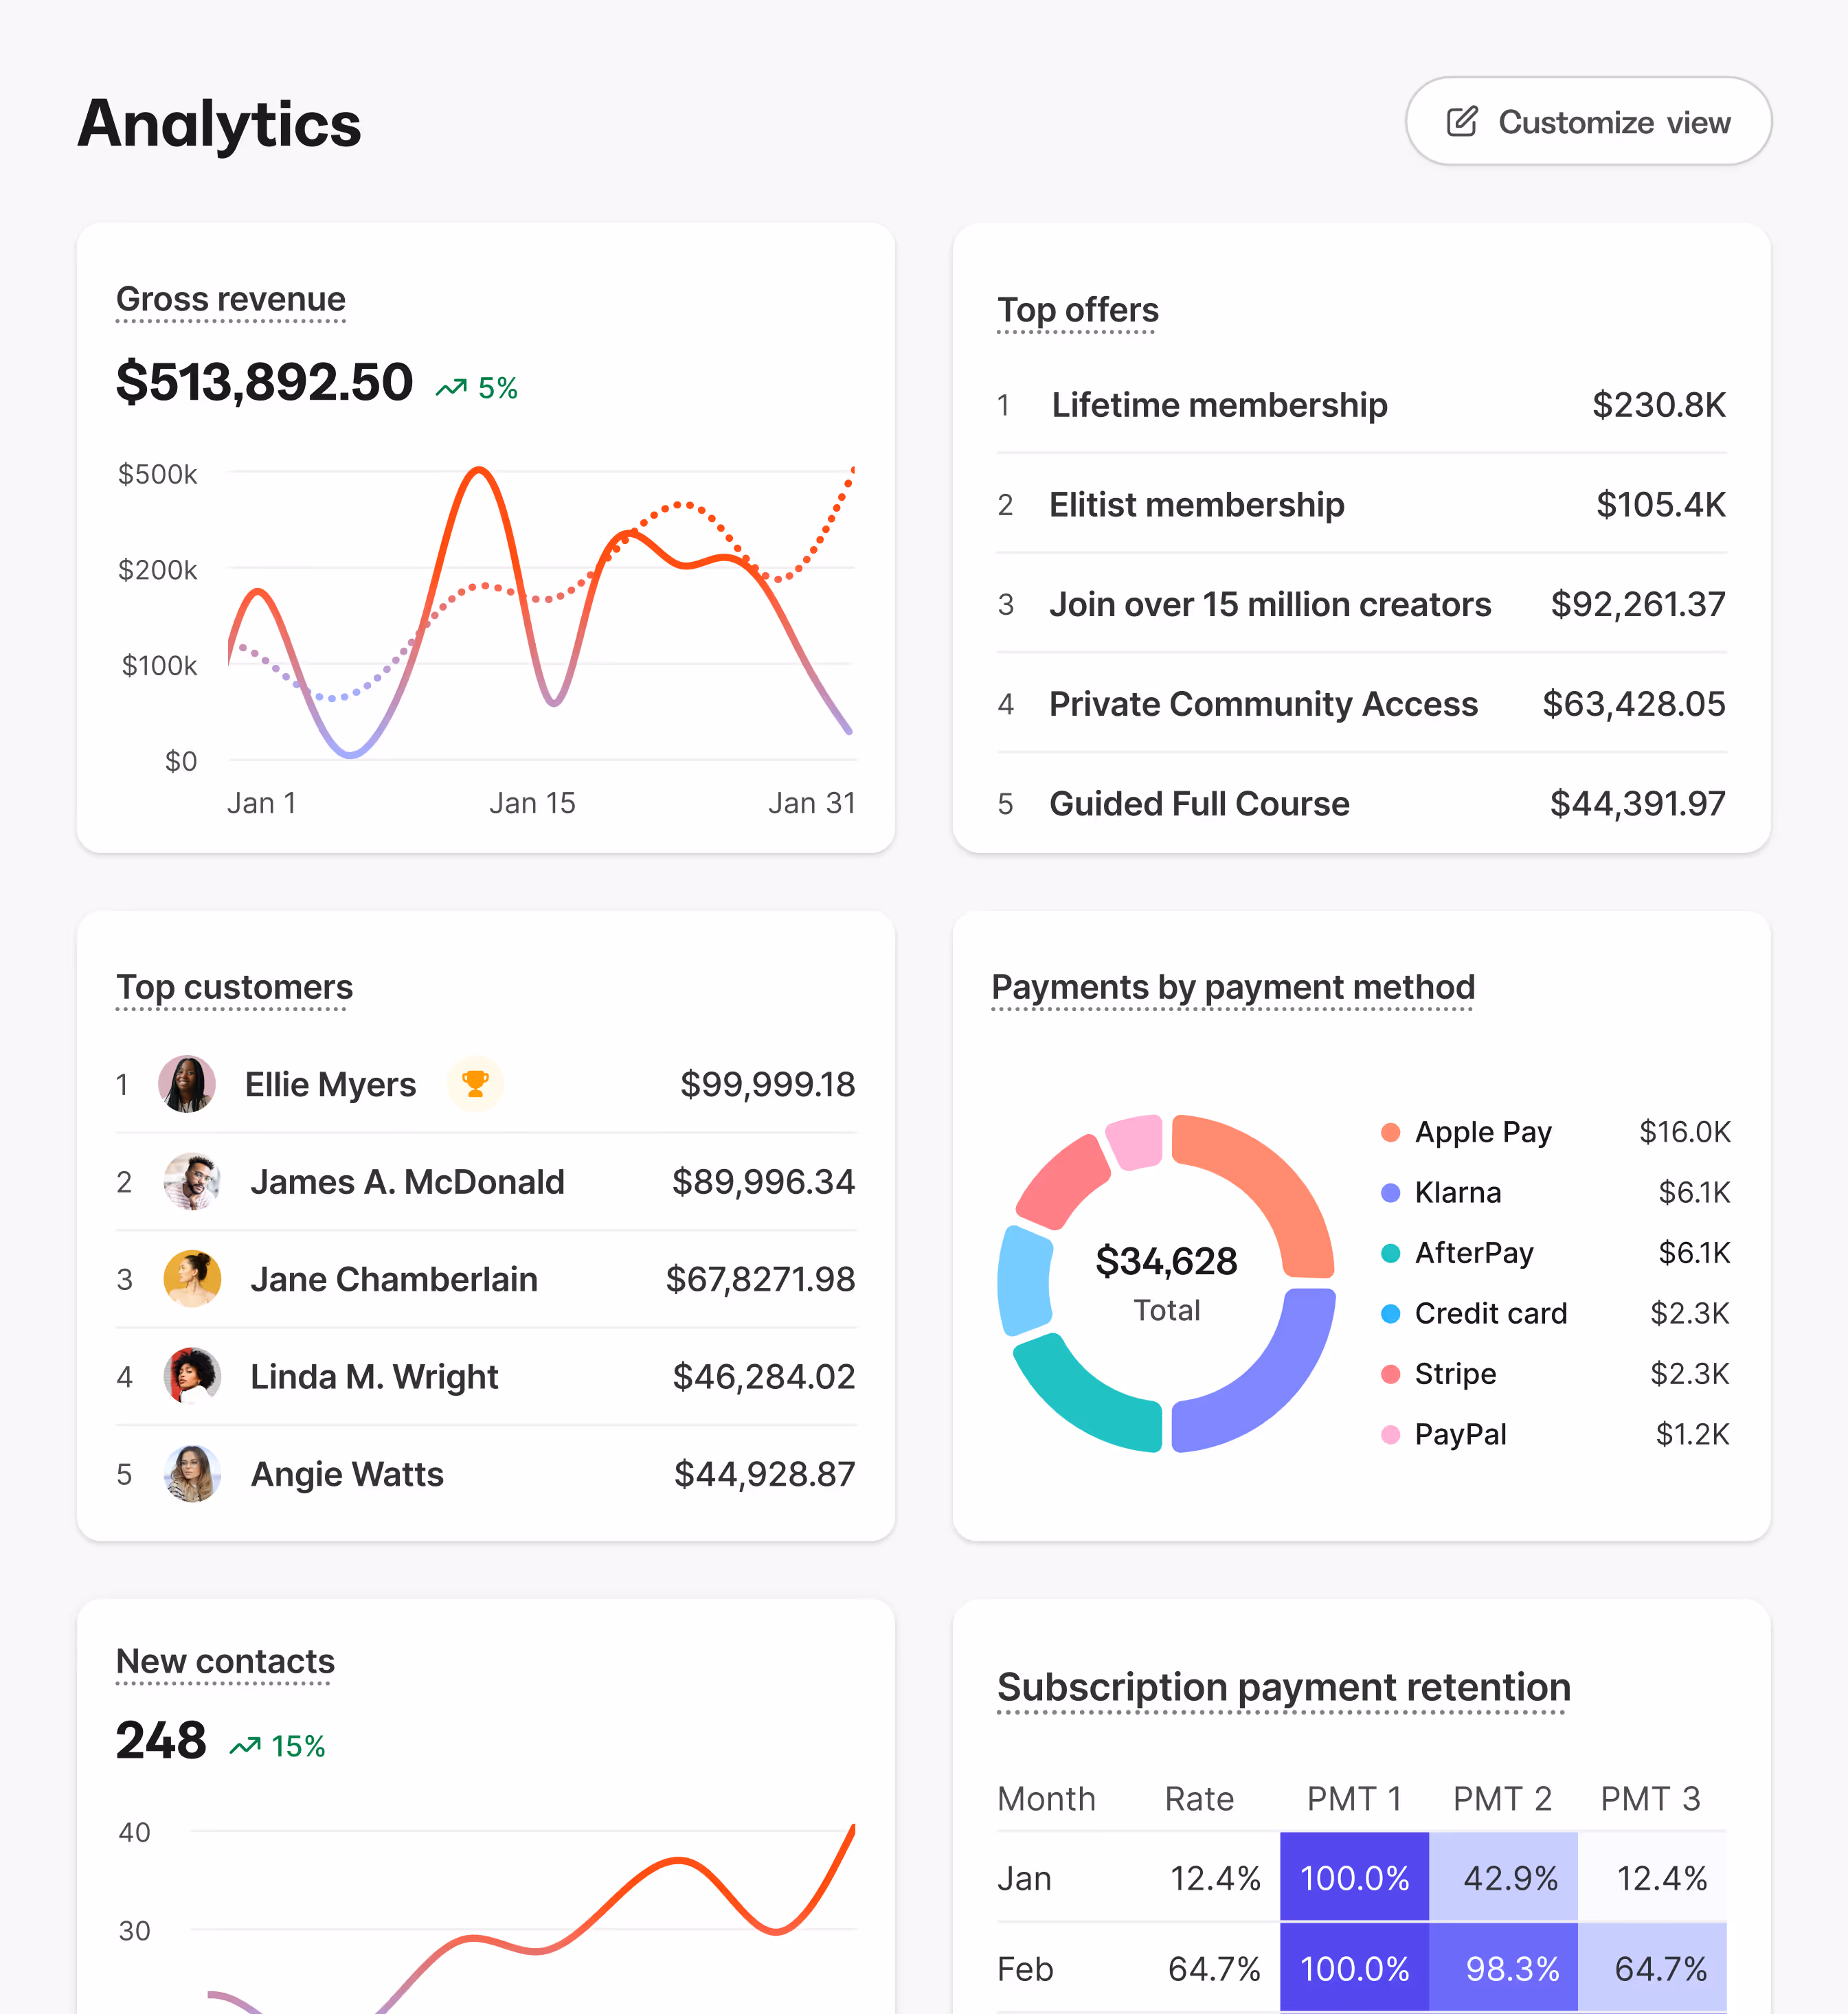Open the Gross revenue heading link
Viewport: 1848px width, 2014px height.
[x=230, y=299]
